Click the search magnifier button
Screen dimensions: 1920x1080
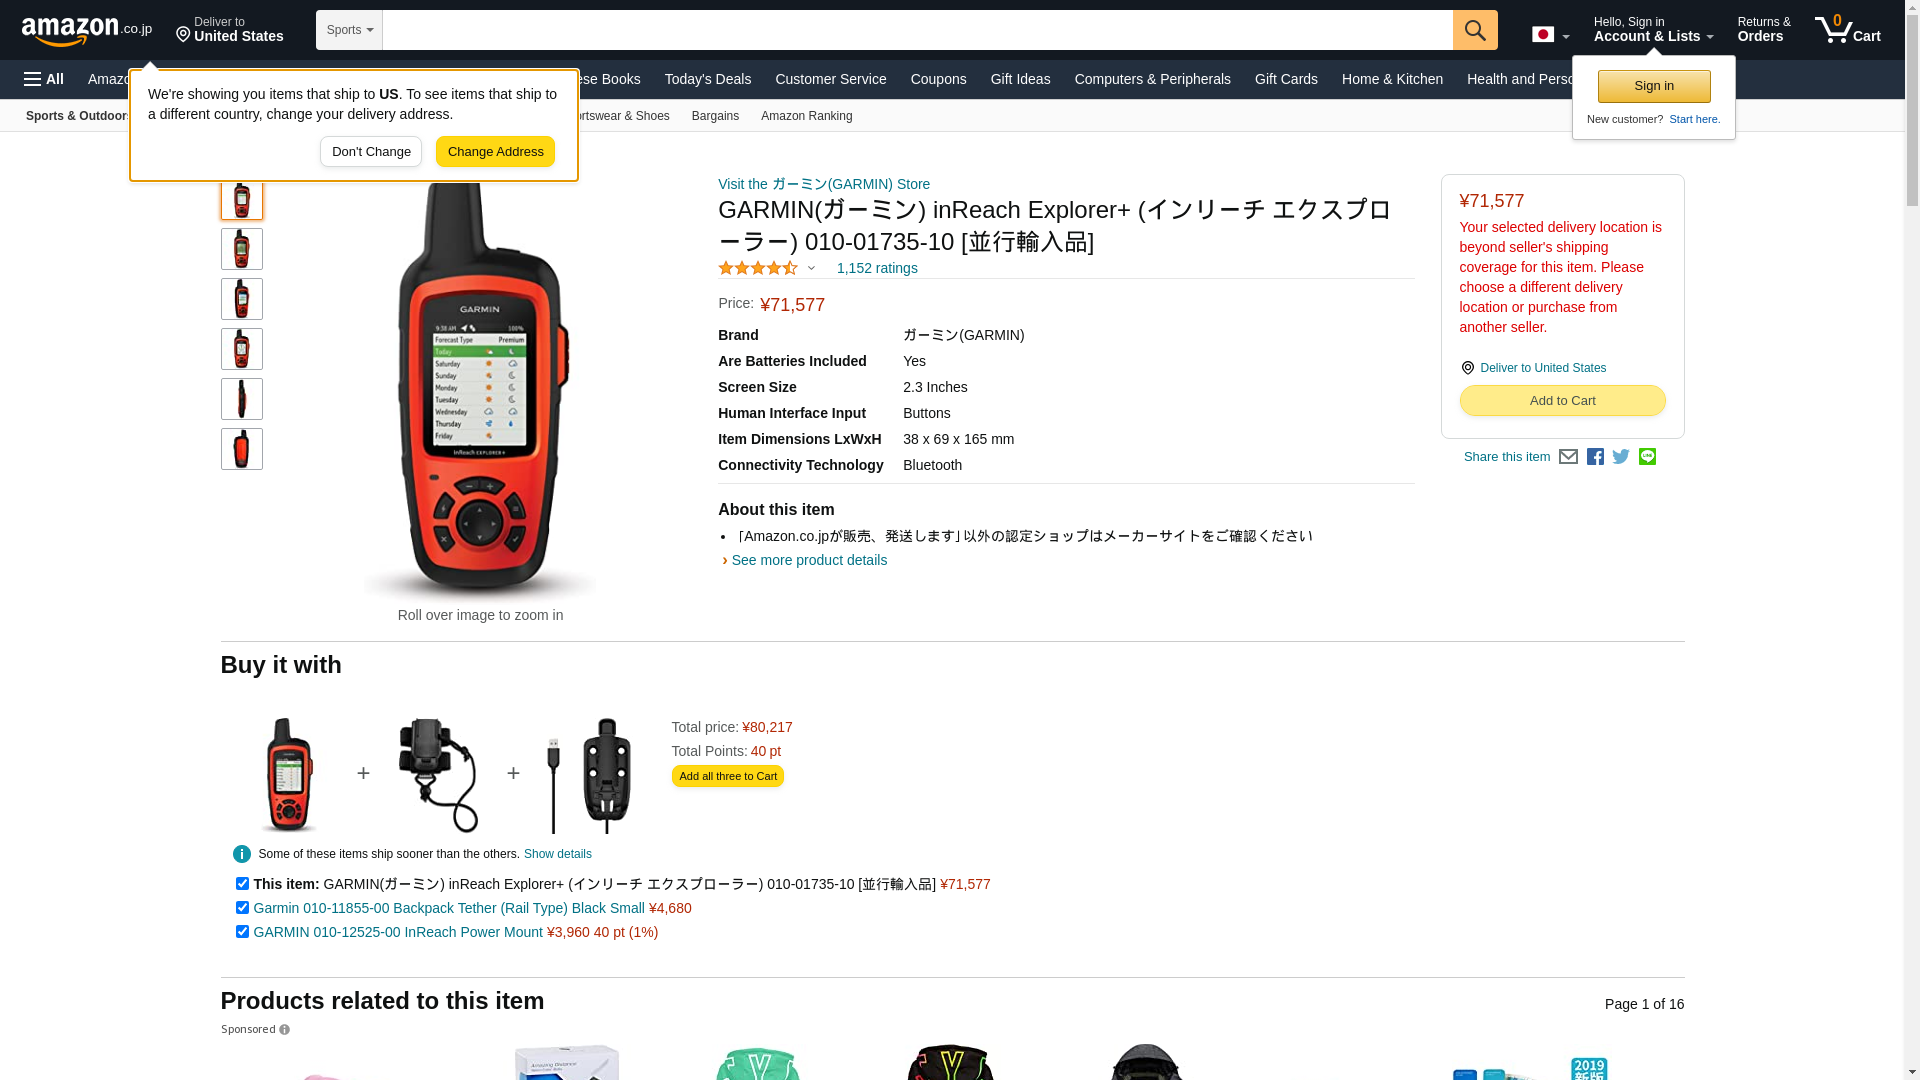point(1475,30)
